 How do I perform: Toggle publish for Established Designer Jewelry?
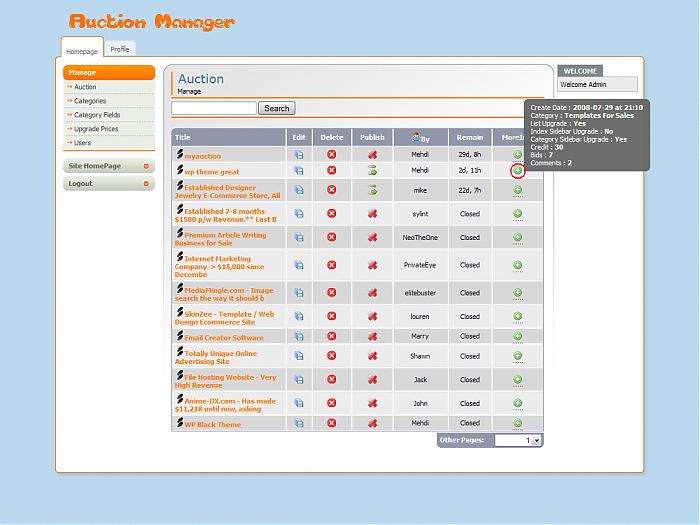click(372, 190)
